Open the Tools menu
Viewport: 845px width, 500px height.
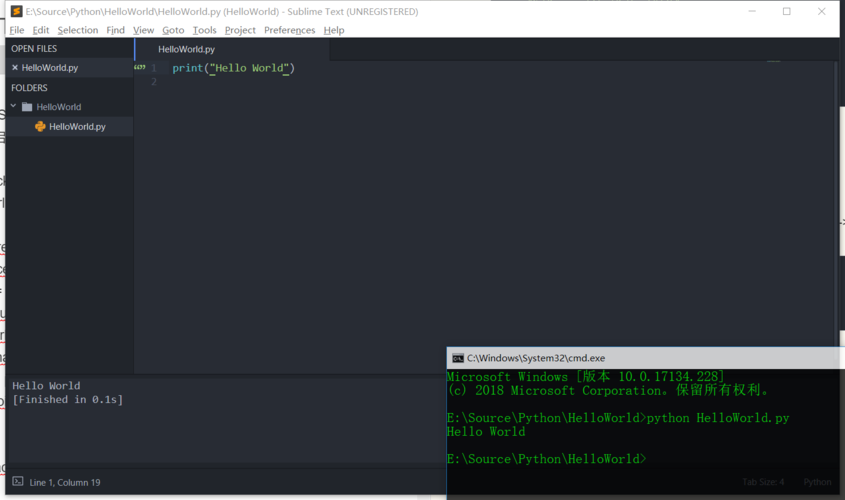pos(204,30)
